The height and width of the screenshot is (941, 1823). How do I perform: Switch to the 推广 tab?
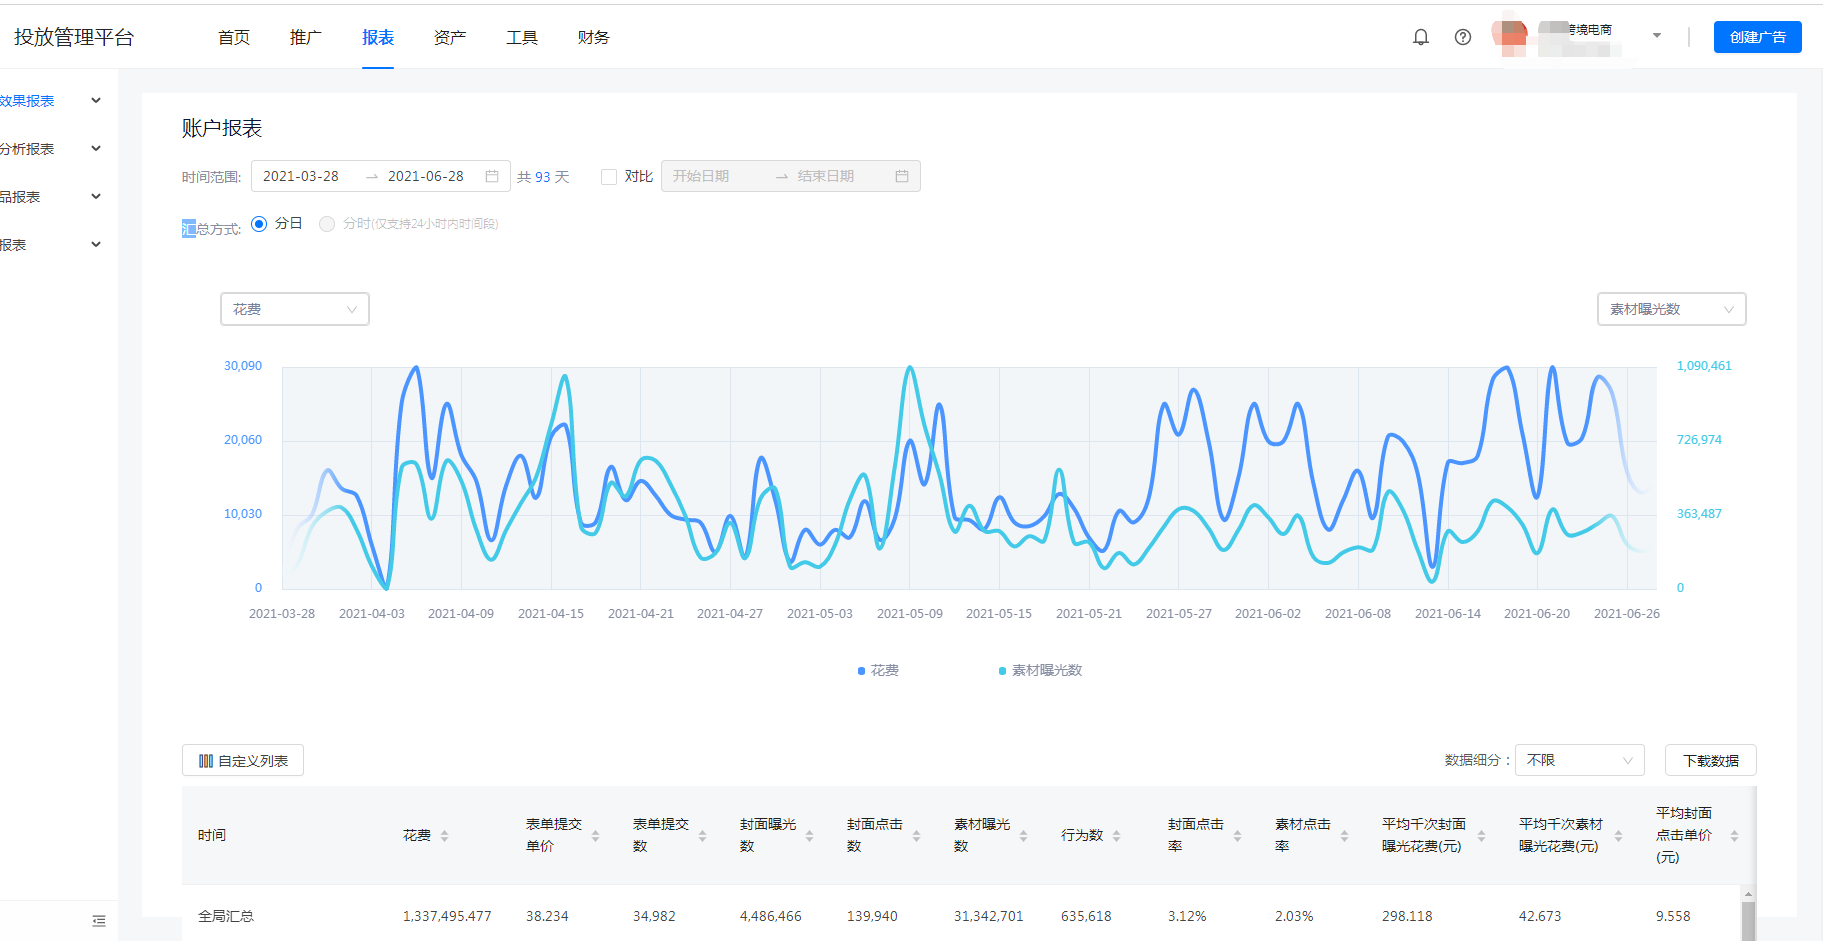[x=305, y=37]
